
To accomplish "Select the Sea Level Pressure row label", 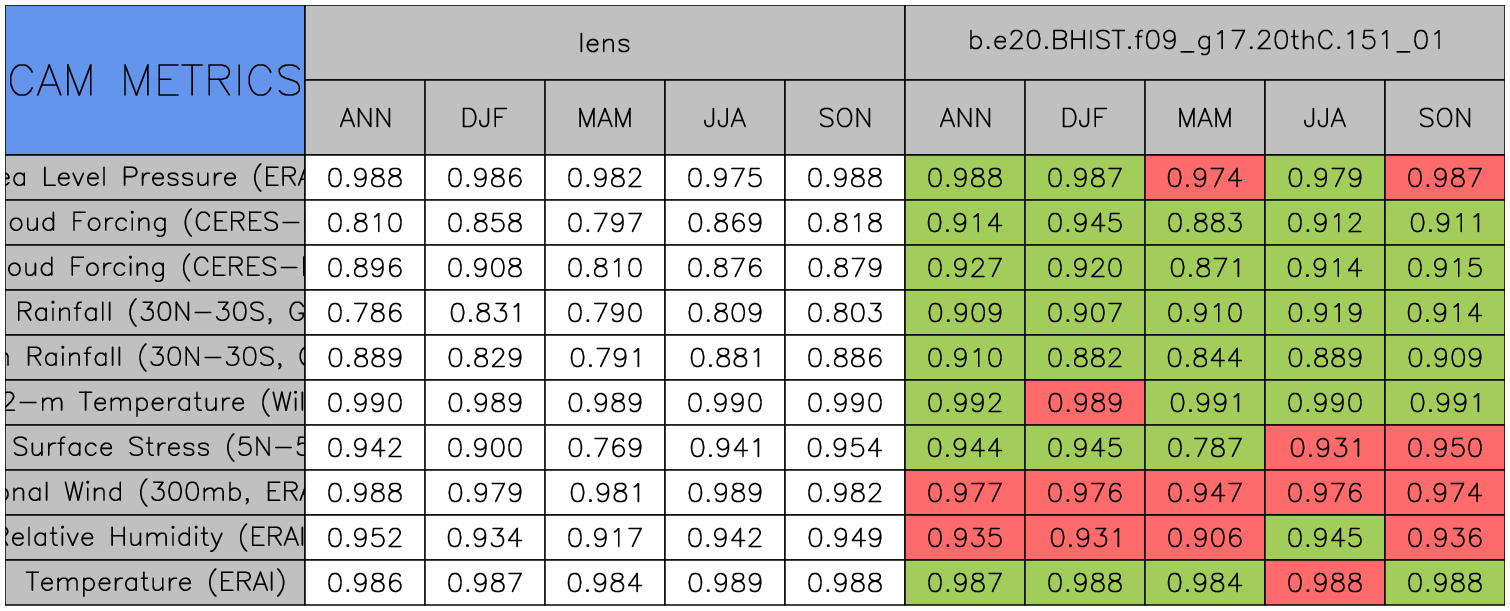I will click(x=155, y=178).
